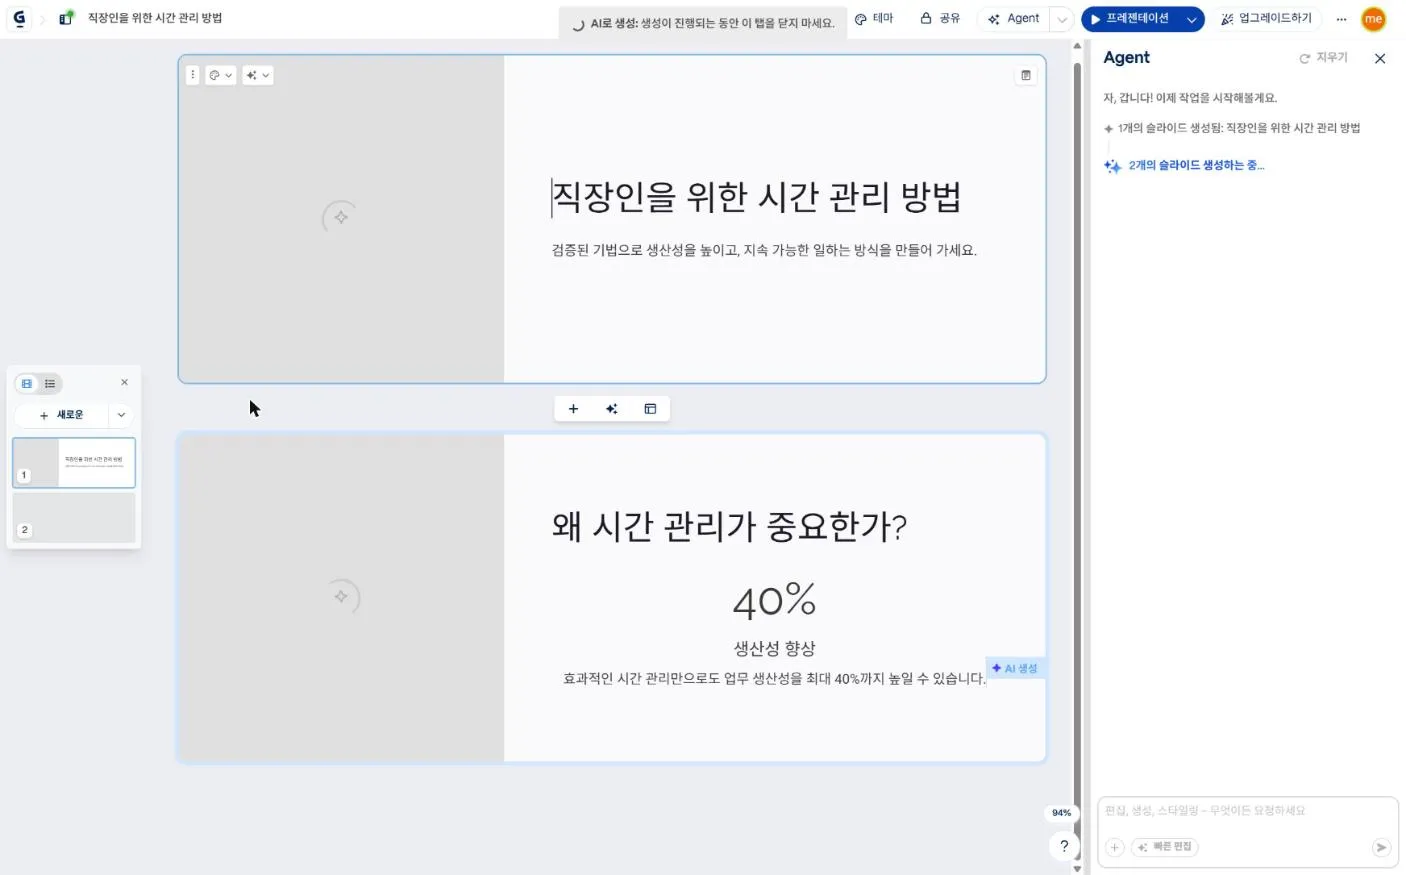Insert card from template layout icon

650,409
